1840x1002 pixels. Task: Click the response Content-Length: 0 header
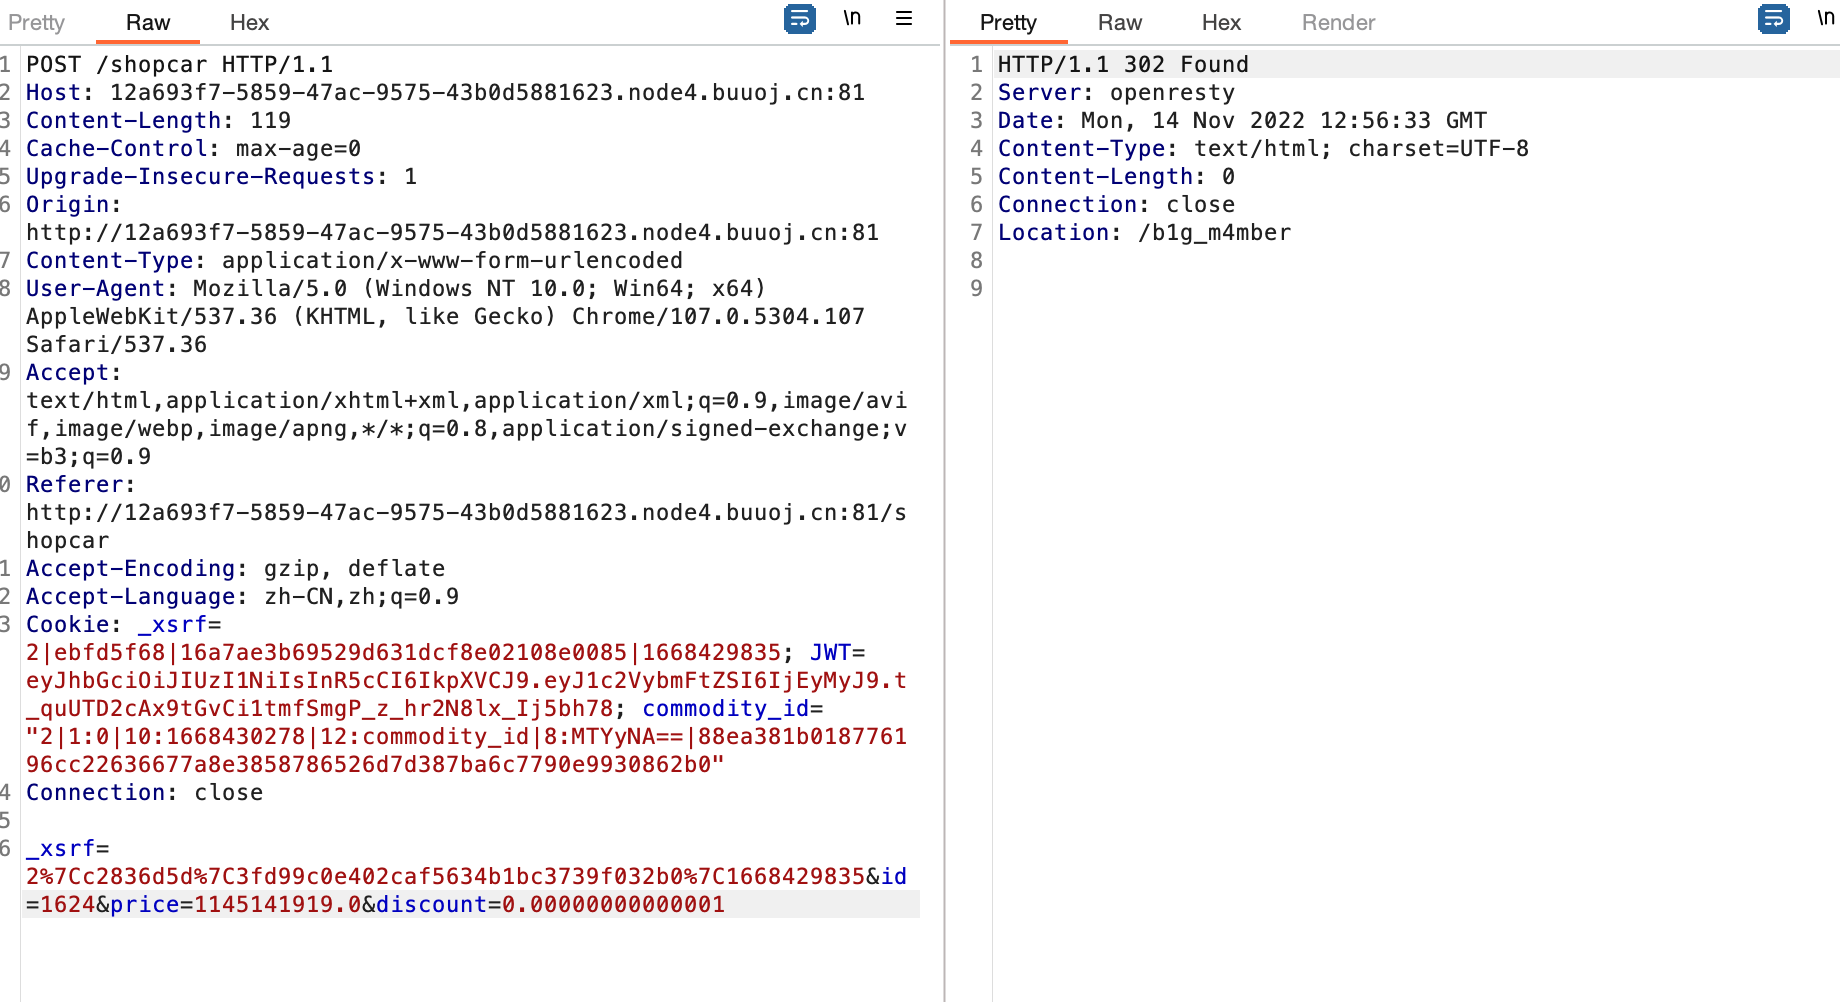pyautogui.click(x=1116, y=177)
